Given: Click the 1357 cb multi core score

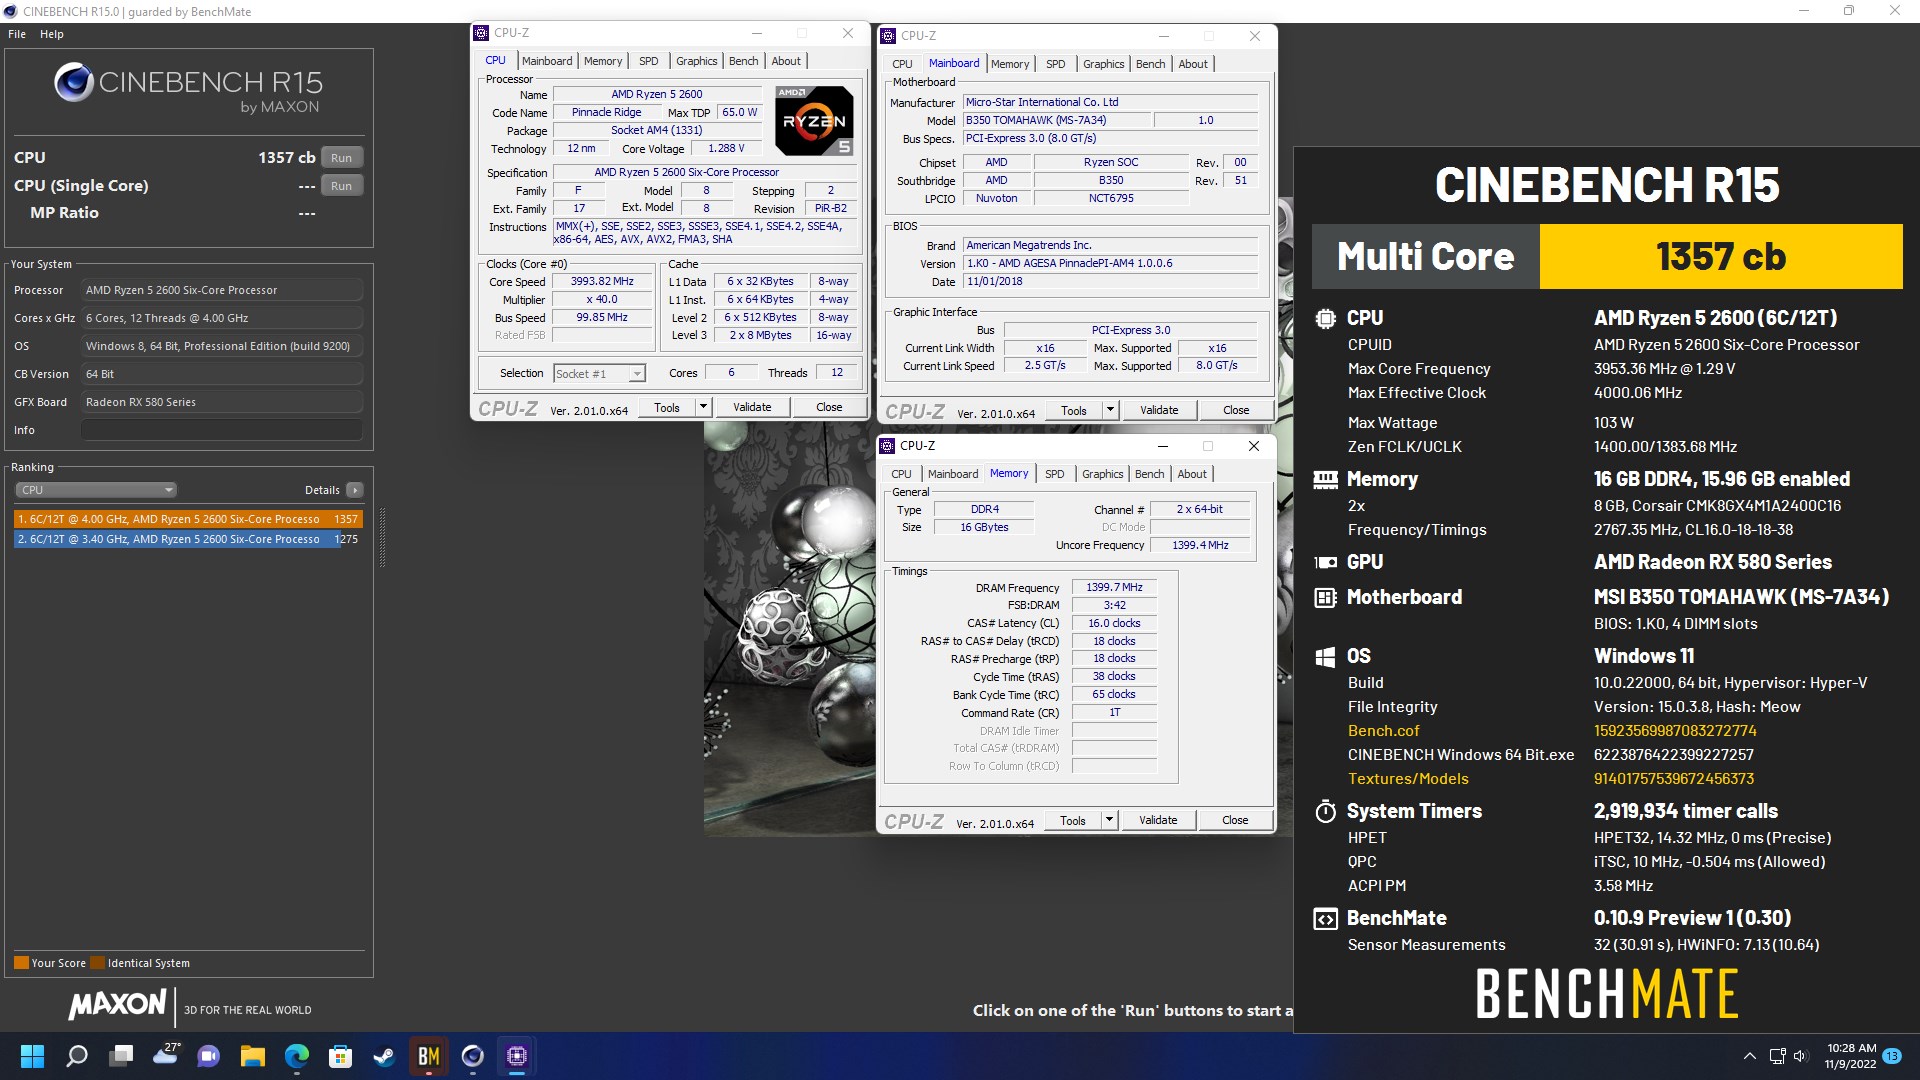Looking at the screenshot, I should click(1721, 257).
